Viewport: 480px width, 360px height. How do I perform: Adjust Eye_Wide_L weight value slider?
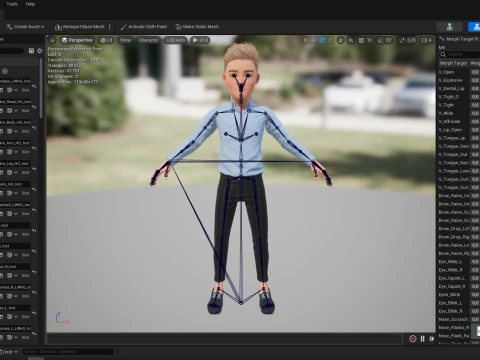[475, 262]
